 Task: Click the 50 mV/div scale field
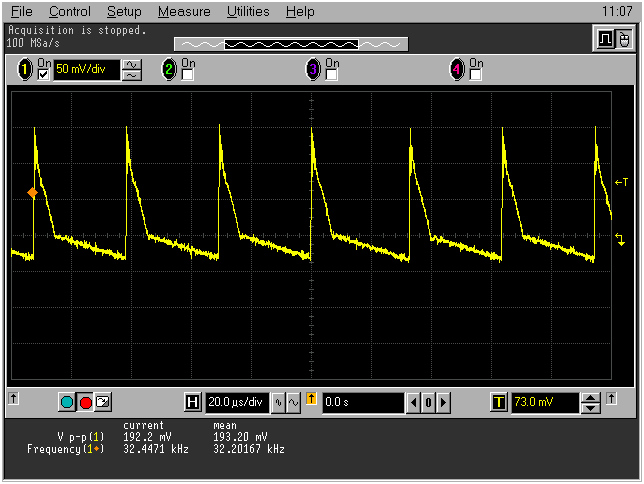pyautogui.click(x=86, y=69)
